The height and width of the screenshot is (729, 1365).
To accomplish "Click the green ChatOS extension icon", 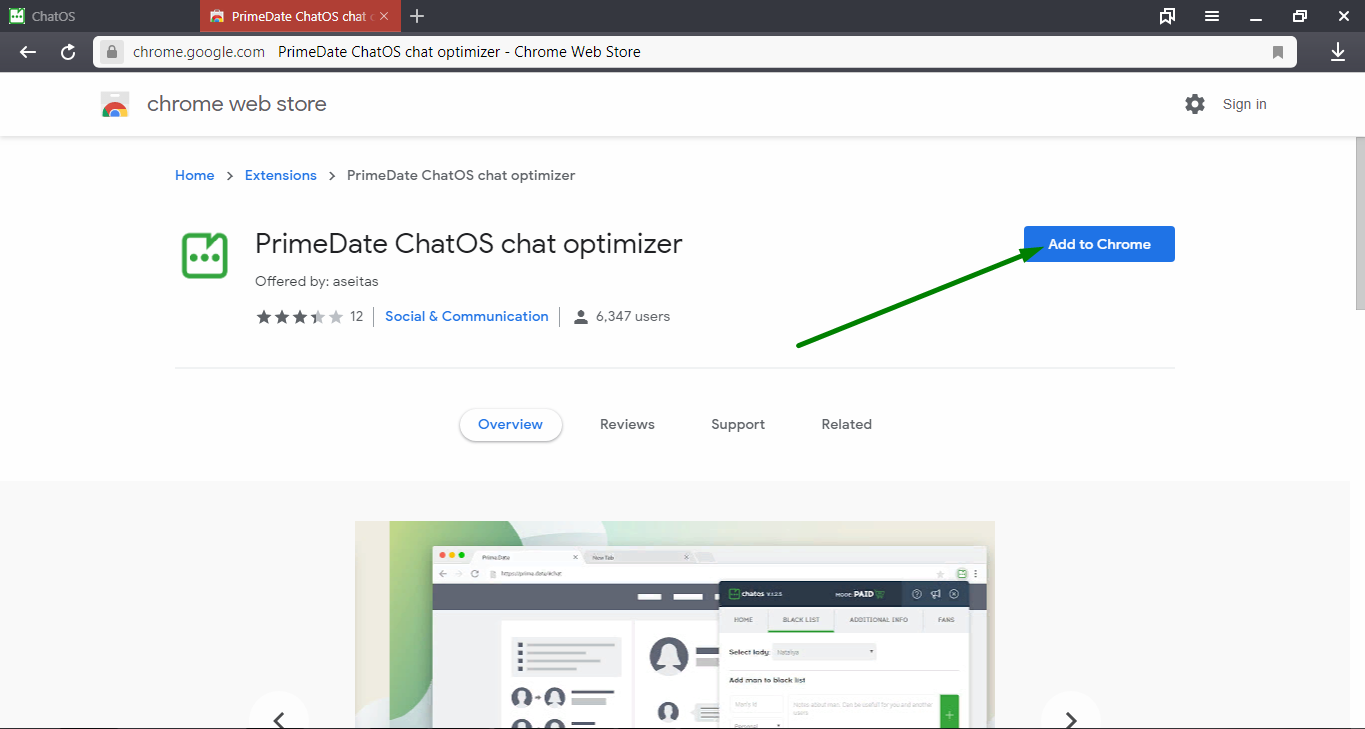I will point(205,256).
